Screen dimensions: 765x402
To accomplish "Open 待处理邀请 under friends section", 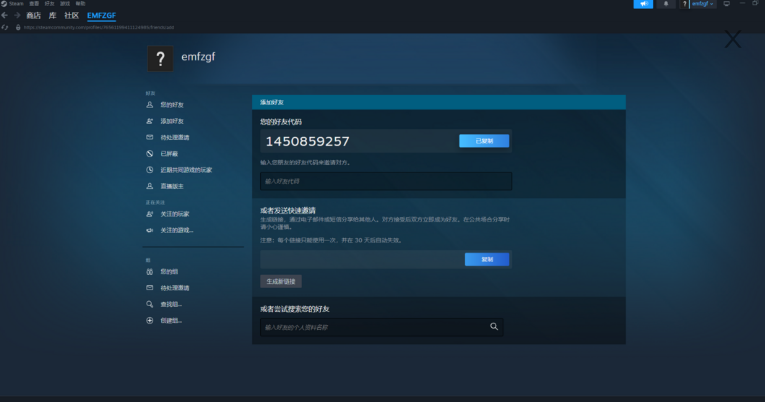I will pos(174,137).
